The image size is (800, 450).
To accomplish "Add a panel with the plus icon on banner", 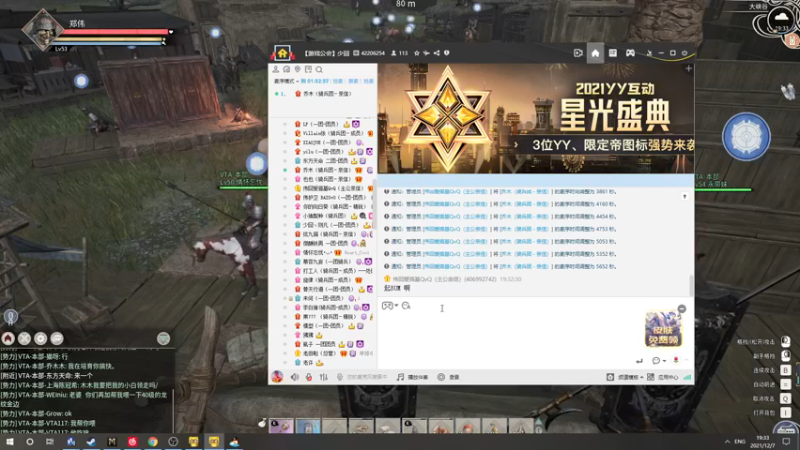I will pos(688,68).
